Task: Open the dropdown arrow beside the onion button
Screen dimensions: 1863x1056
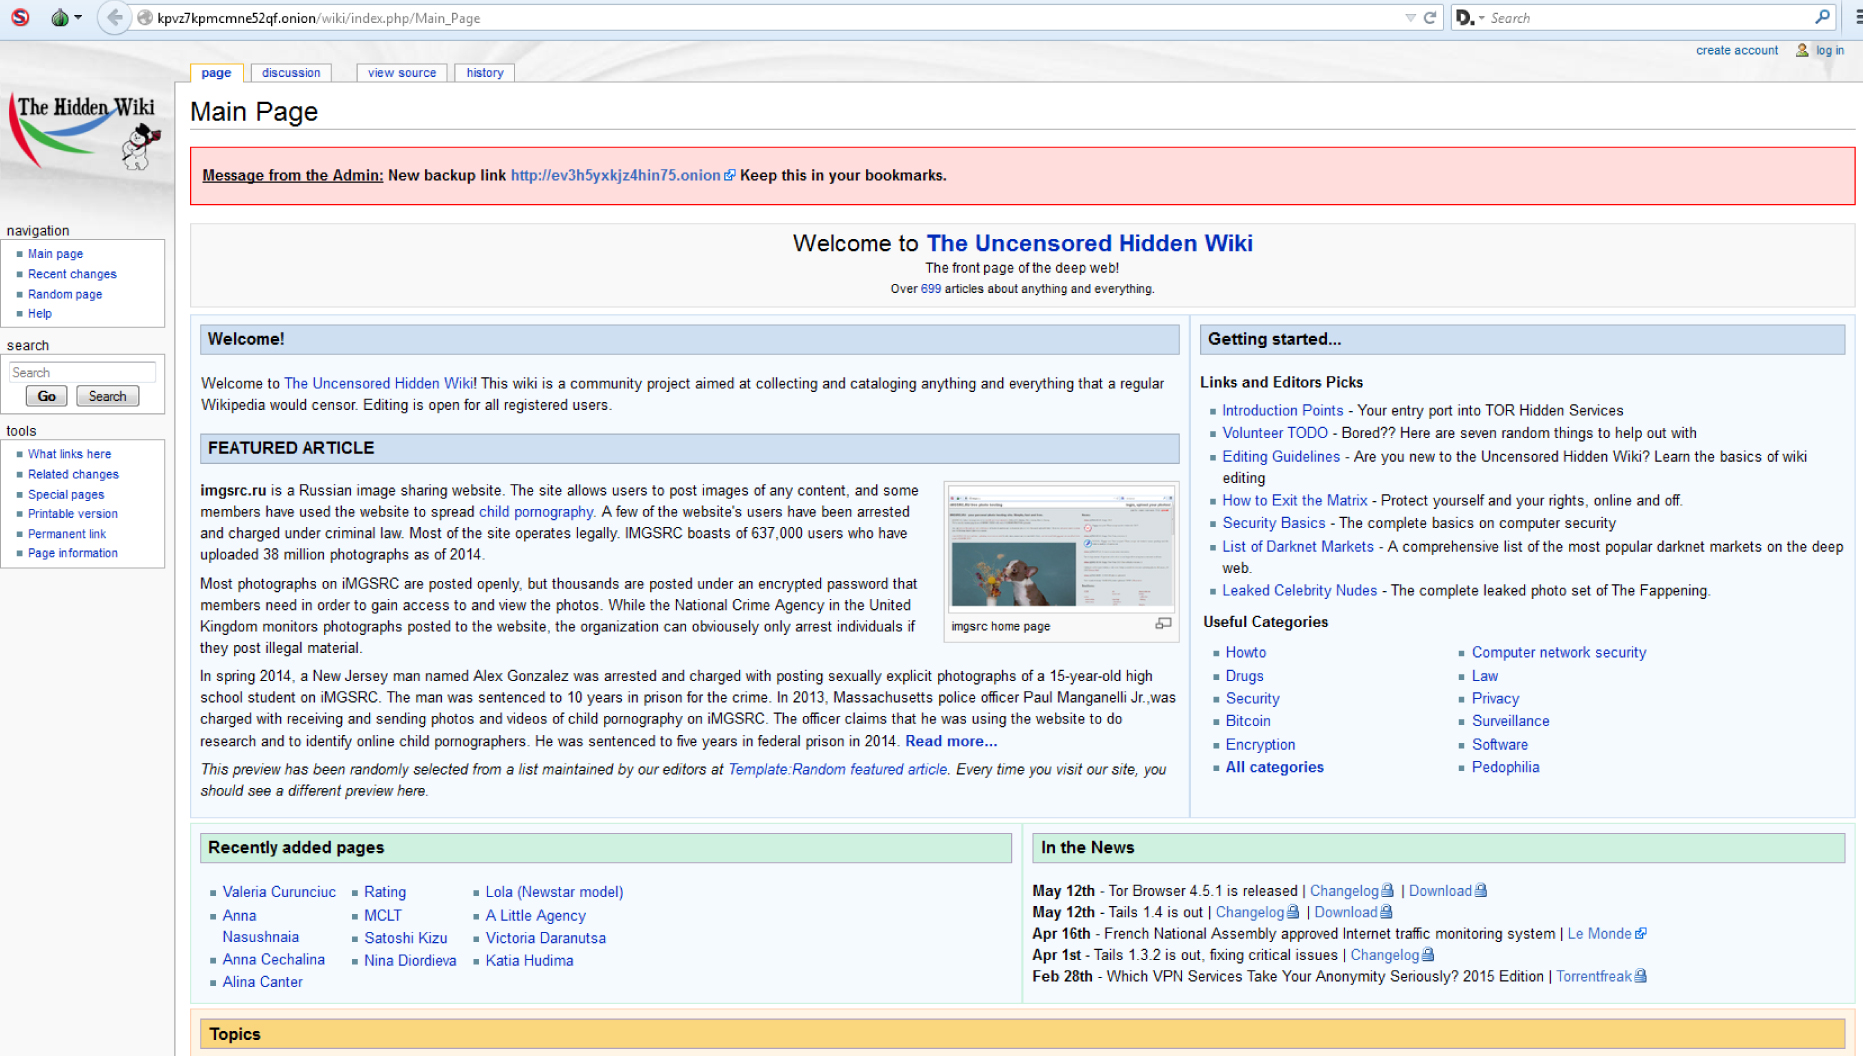Action: [78, 17]
